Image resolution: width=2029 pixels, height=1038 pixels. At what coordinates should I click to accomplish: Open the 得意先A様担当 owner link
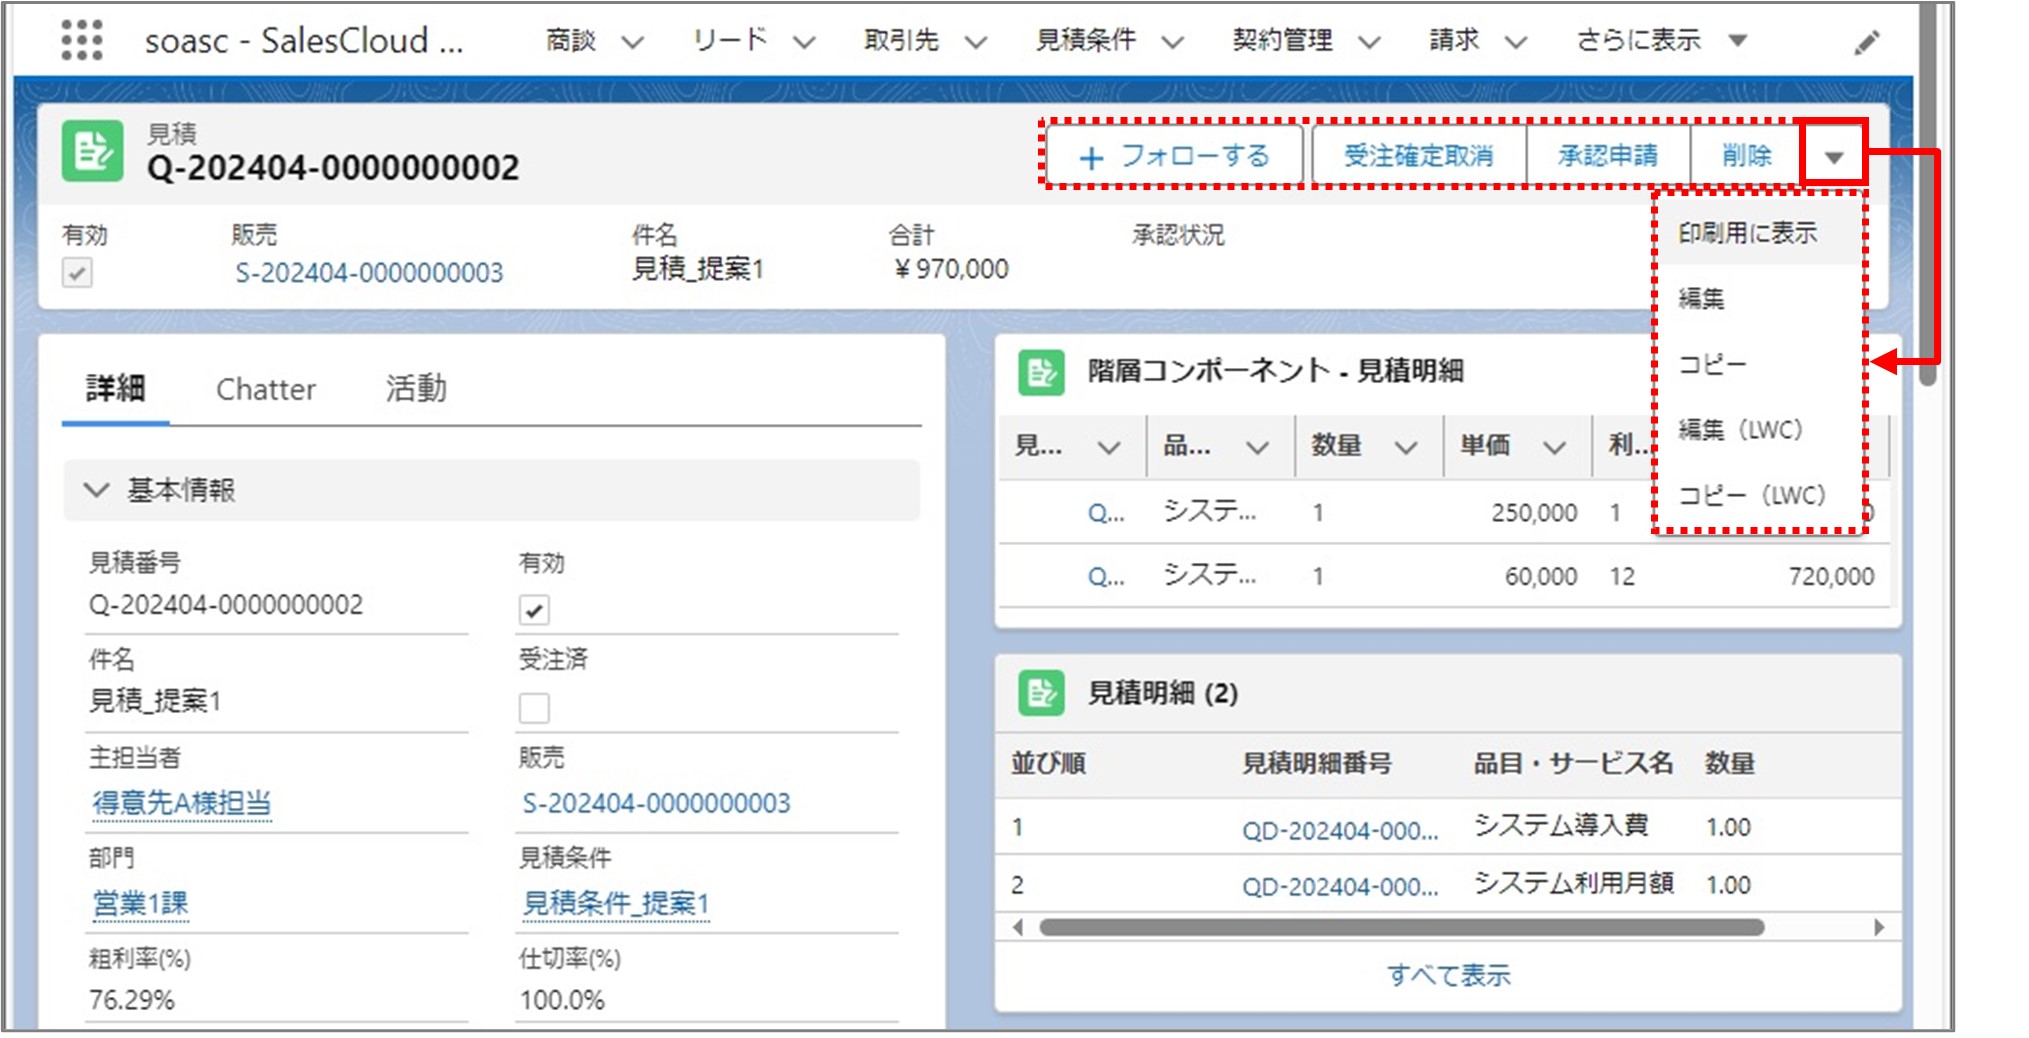[x=181, y=802]
